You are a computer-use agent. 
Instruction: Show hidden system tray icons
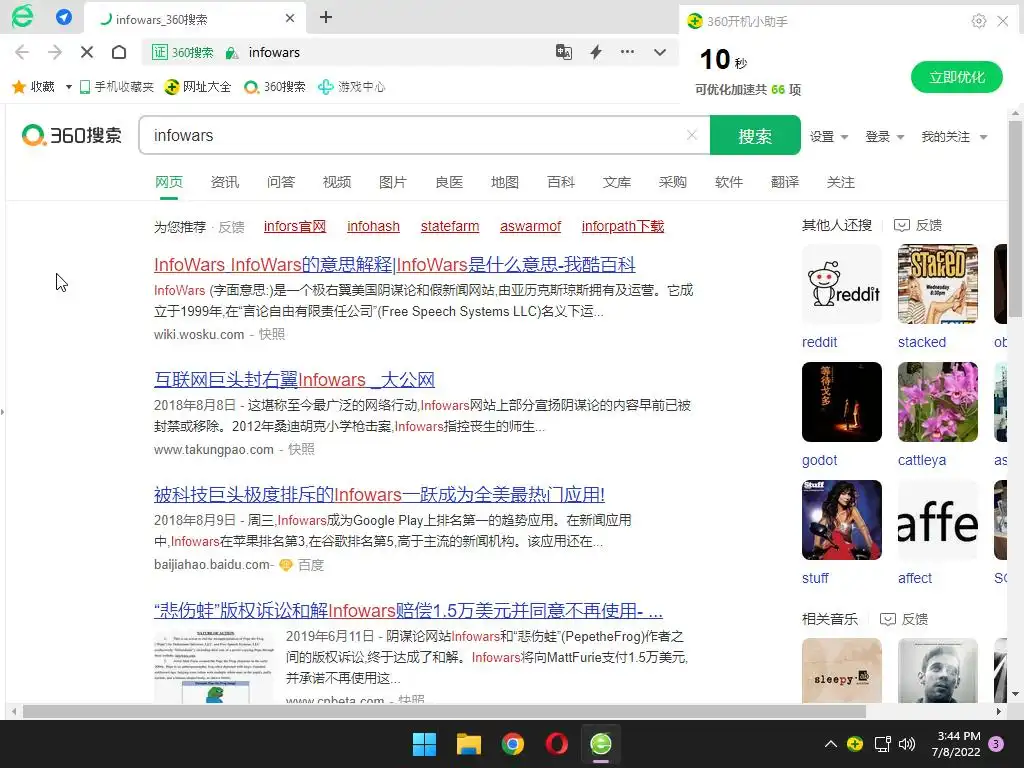831,744
